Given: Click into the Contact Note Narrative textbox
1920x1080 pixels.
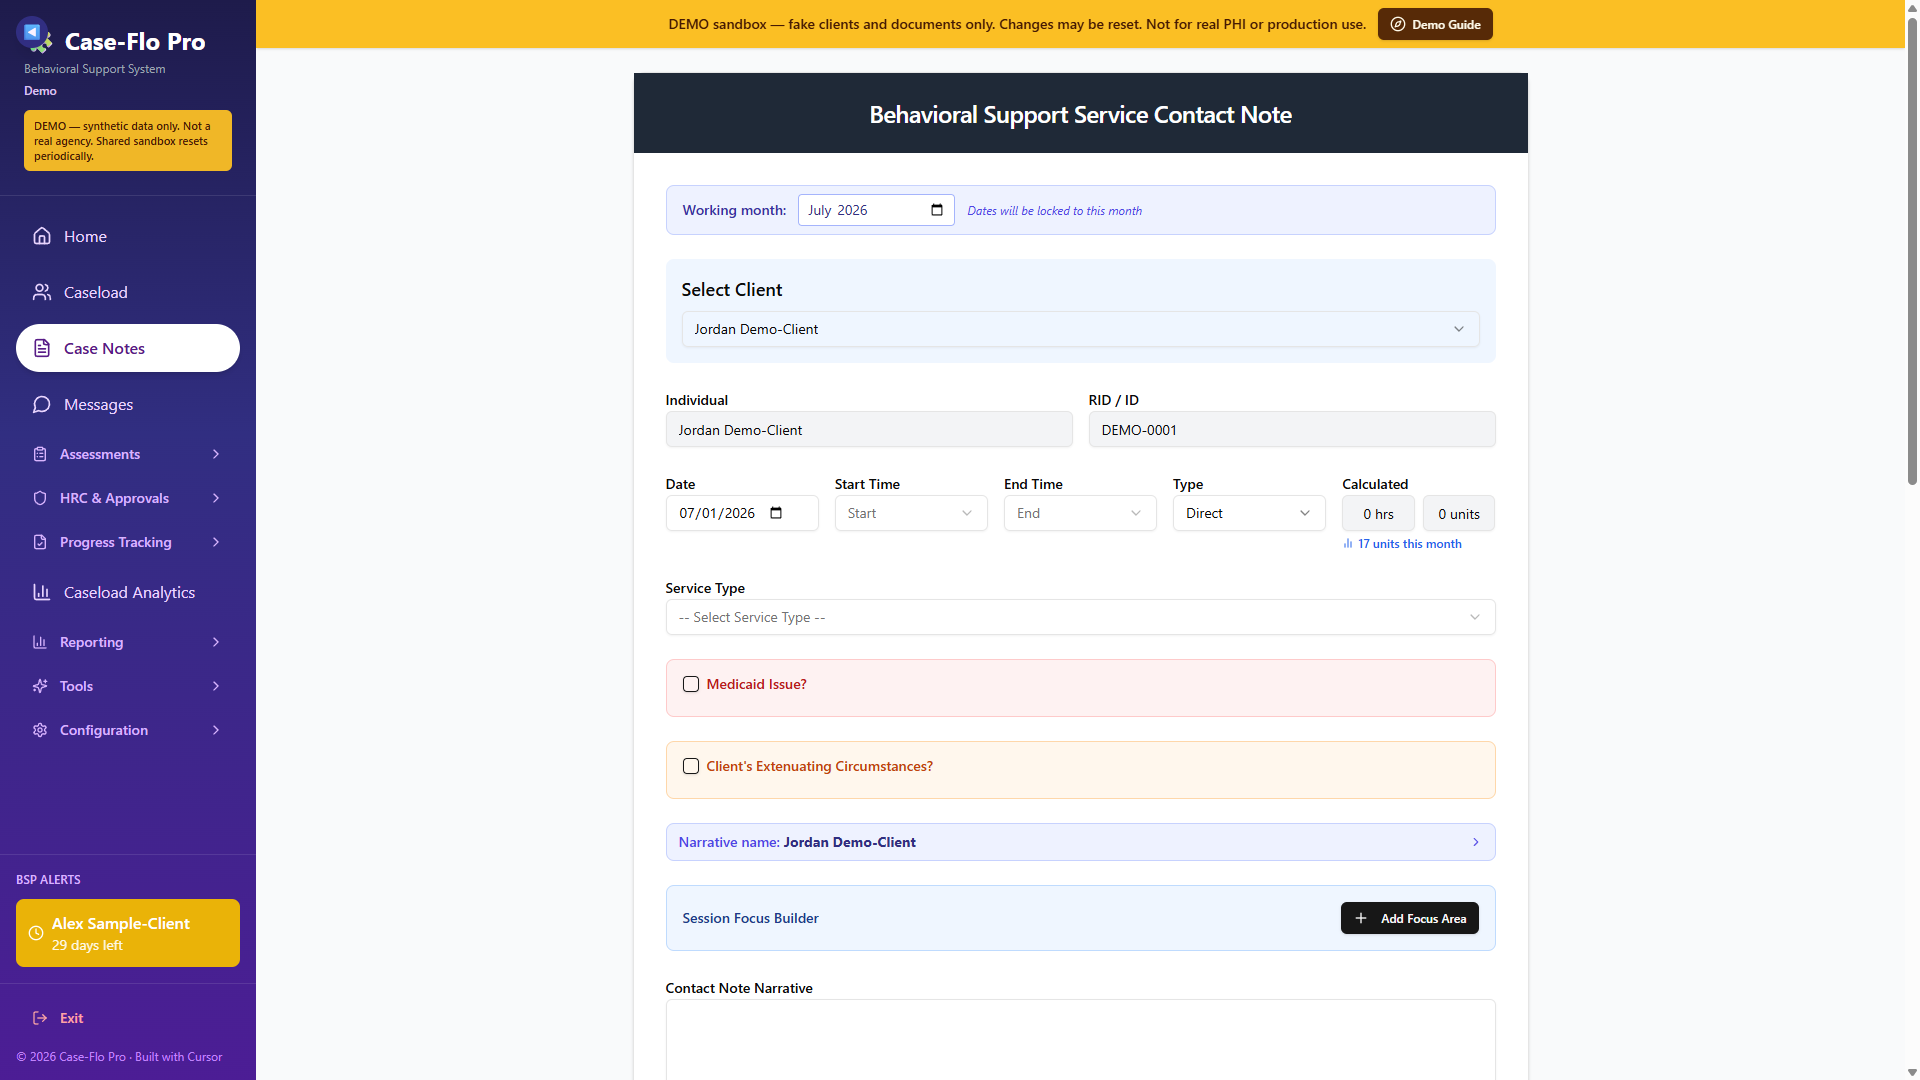Looking at the screenshot, I should 1080,1040.
